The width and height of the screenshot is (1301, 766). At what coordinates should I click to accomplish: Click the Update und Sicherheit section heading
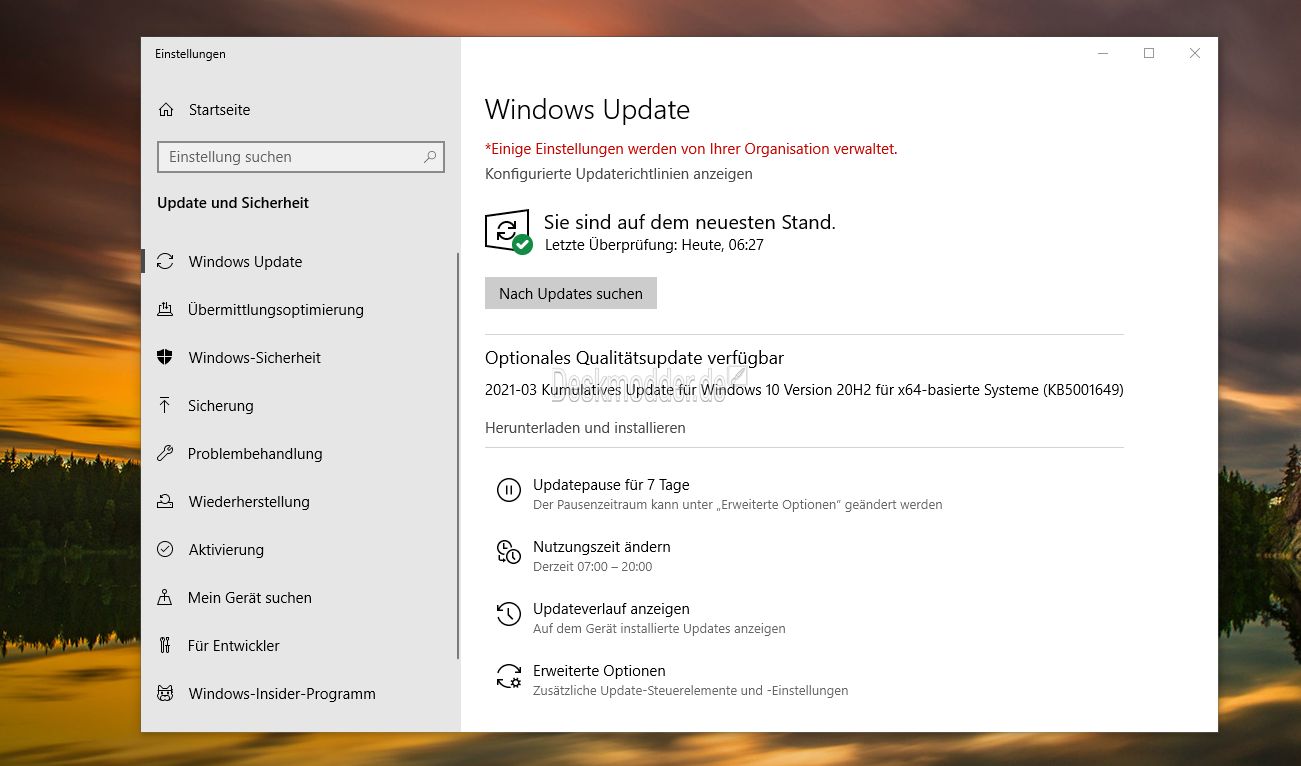233,203
